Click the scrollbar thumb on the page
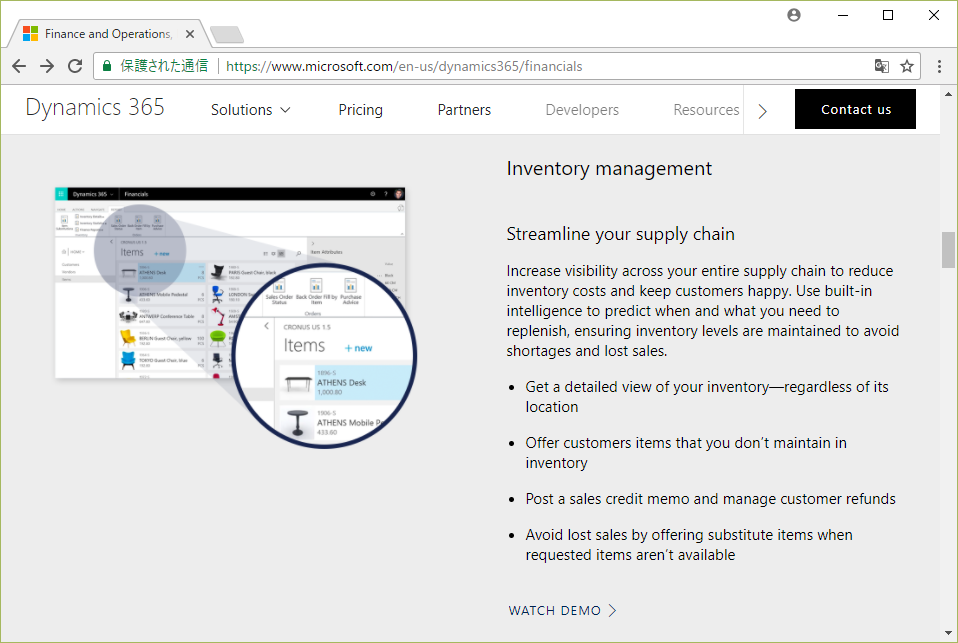 948,250
